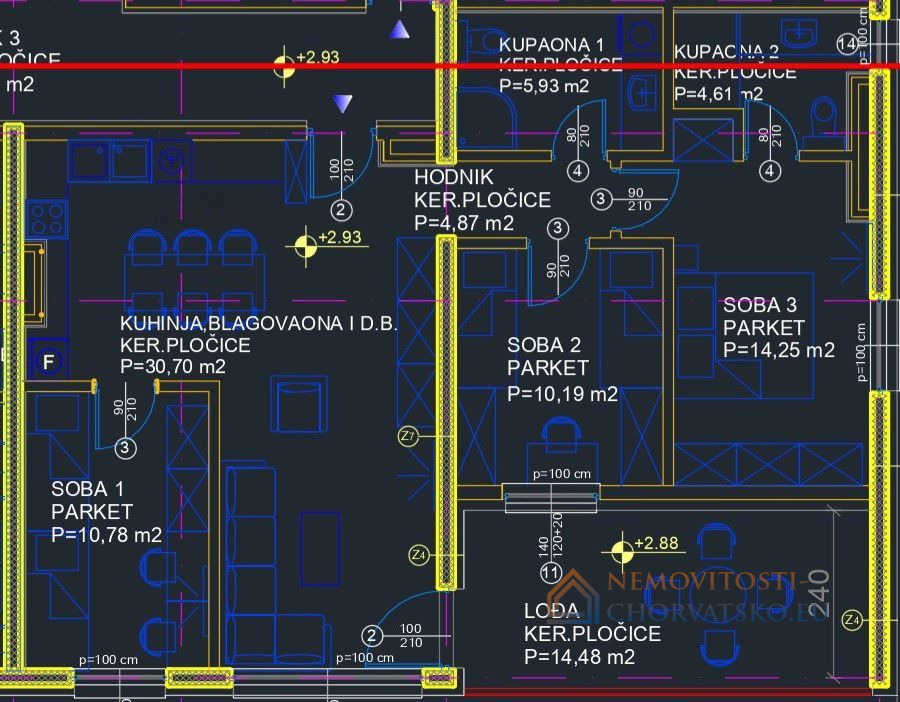Image resolution: width=900 pixels, height=702 pixels.
Task: Click the +2.88 elevation marker text
Action: tap(656, 543)
